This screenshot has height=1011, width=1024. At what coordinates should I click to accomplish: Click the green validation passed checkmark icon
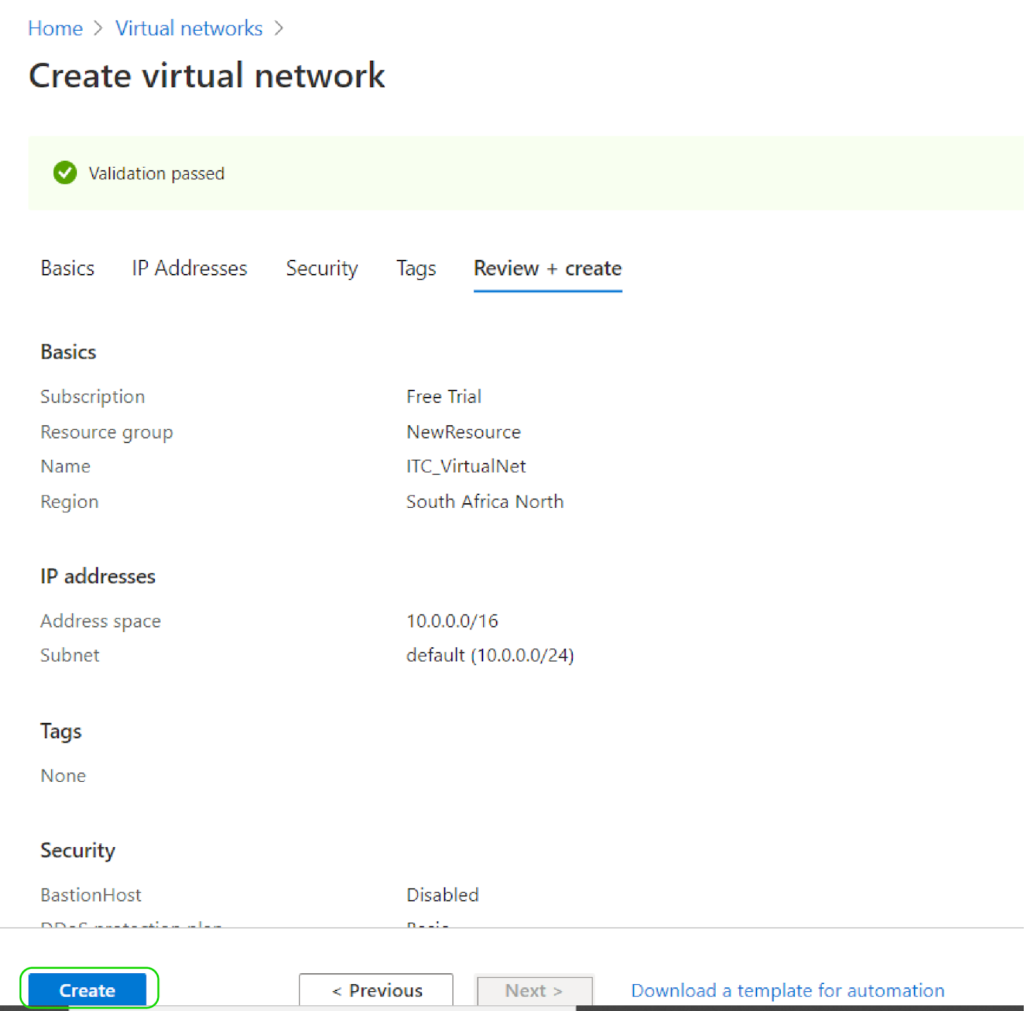click(64, 172)
